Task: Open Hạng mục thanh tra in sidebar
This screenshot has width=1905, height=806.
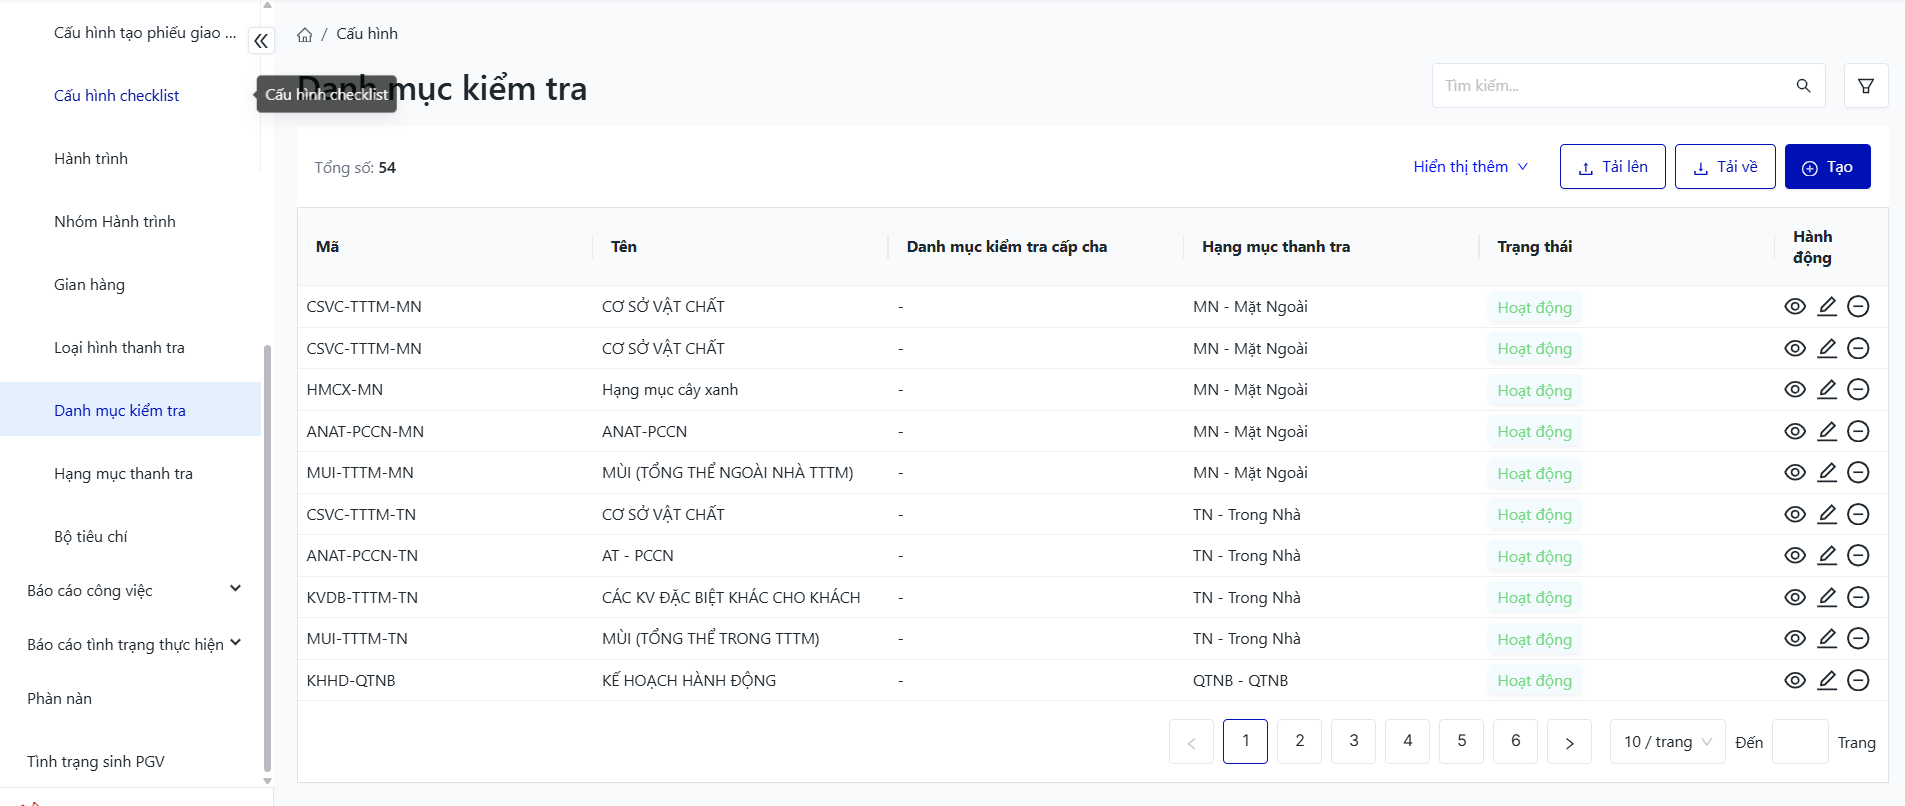Action: [x=123, y=474]
